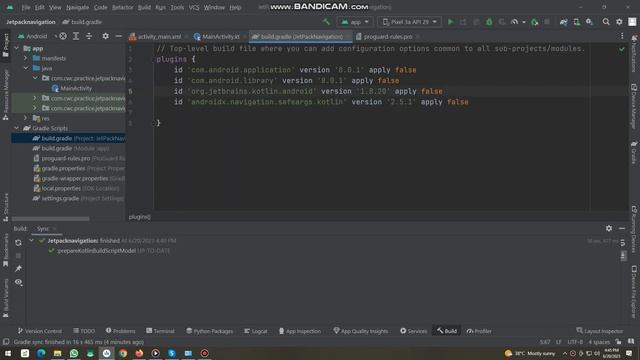Open the Refactor menu
640x360 pixels.
coord(122,7)
